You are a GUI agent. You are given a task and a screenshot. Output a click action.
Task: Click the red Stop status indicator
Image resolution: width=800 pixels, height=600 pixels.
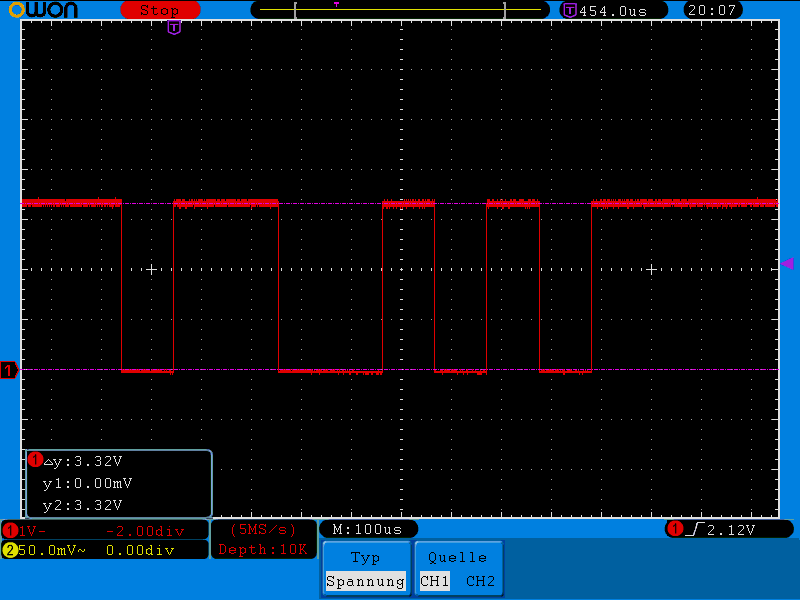160,10
